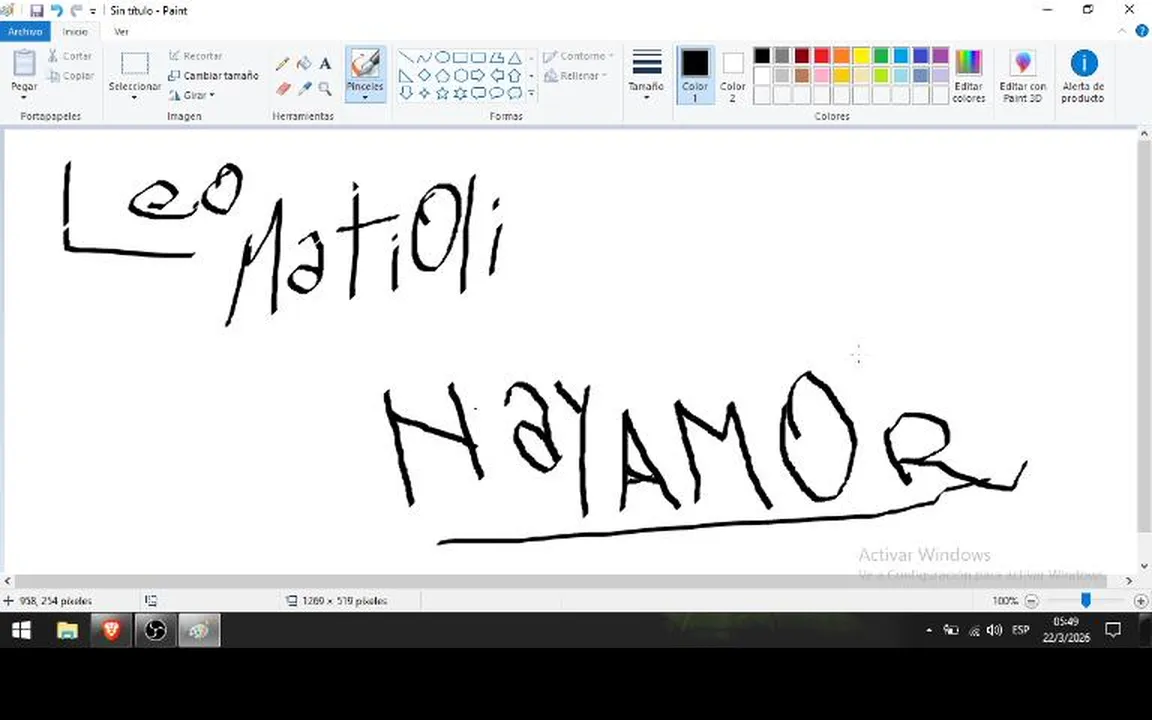Open Paint help question mark icon
The width and height of the screenshot is (1152, 720).
1142,31
